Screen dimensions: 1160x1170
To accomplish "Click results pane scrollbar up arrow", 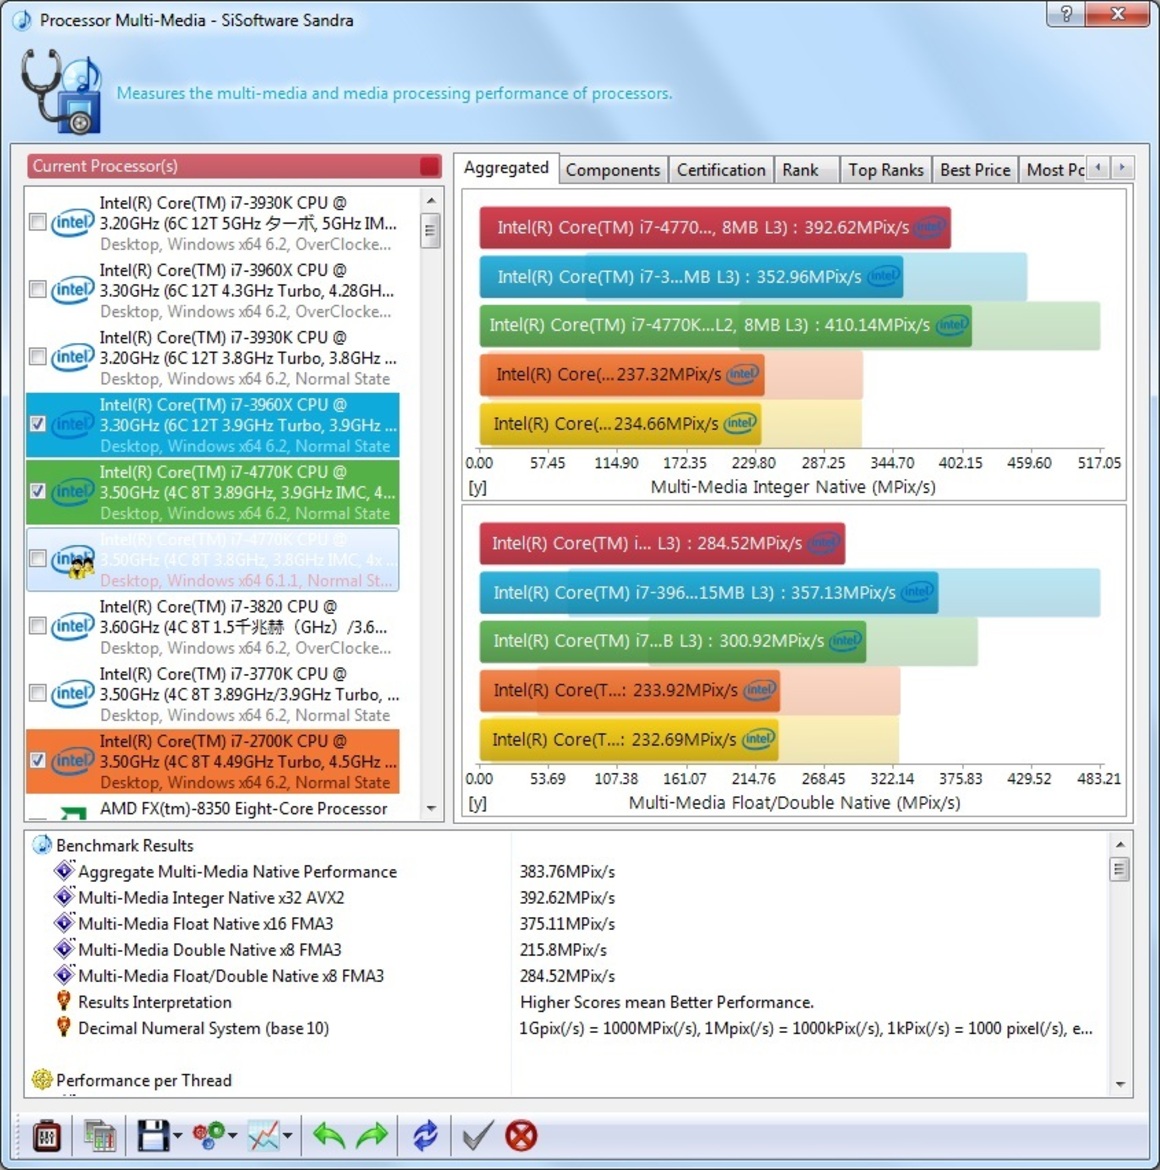I will point(1120,844).
